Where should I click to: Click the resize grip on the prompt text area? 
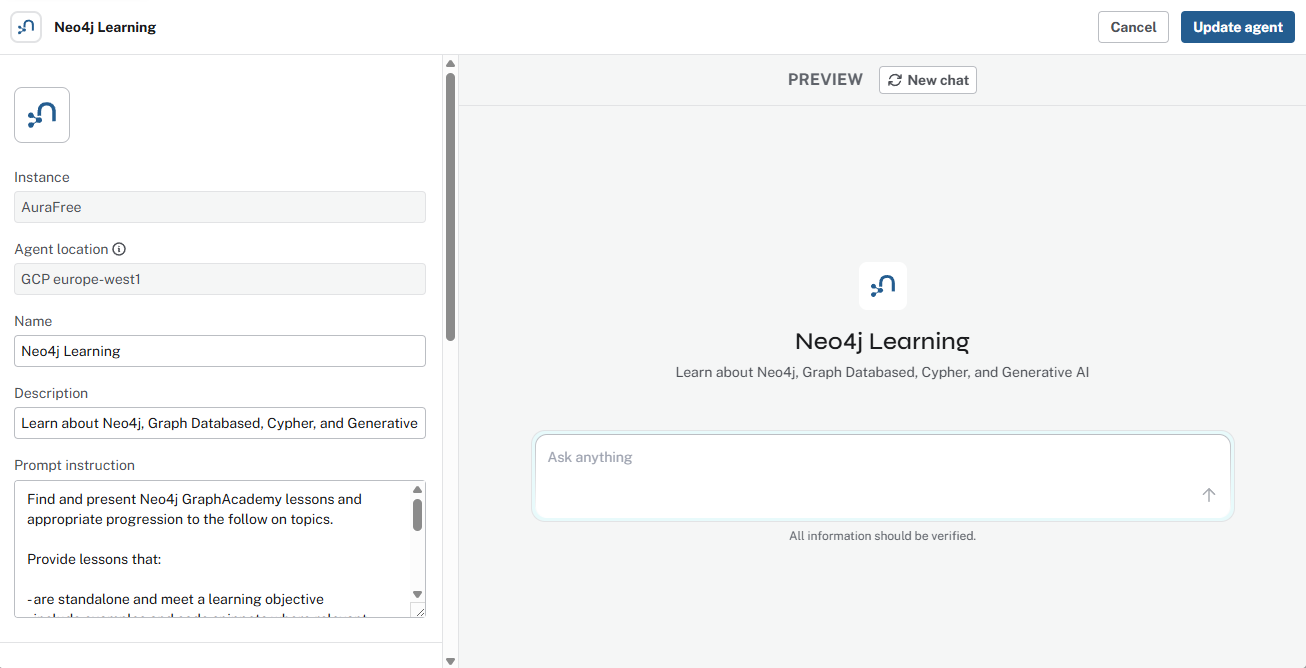pos(418,610)
